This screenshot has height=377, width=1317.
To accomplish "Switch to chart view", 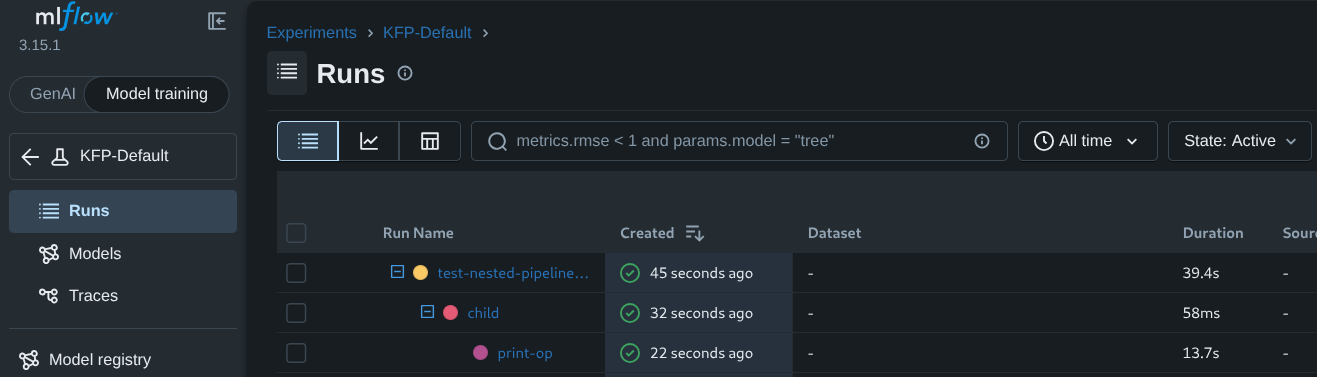I will pos(369,141).
